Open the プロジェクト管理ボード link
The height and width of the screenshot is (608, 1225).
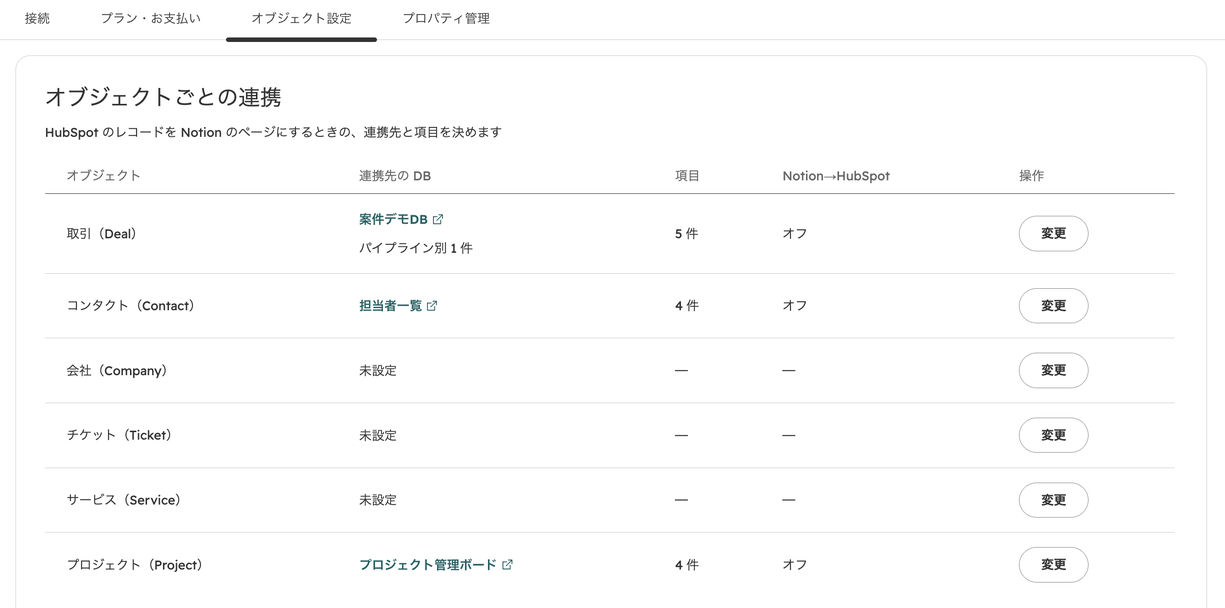[x=427, y=565]
